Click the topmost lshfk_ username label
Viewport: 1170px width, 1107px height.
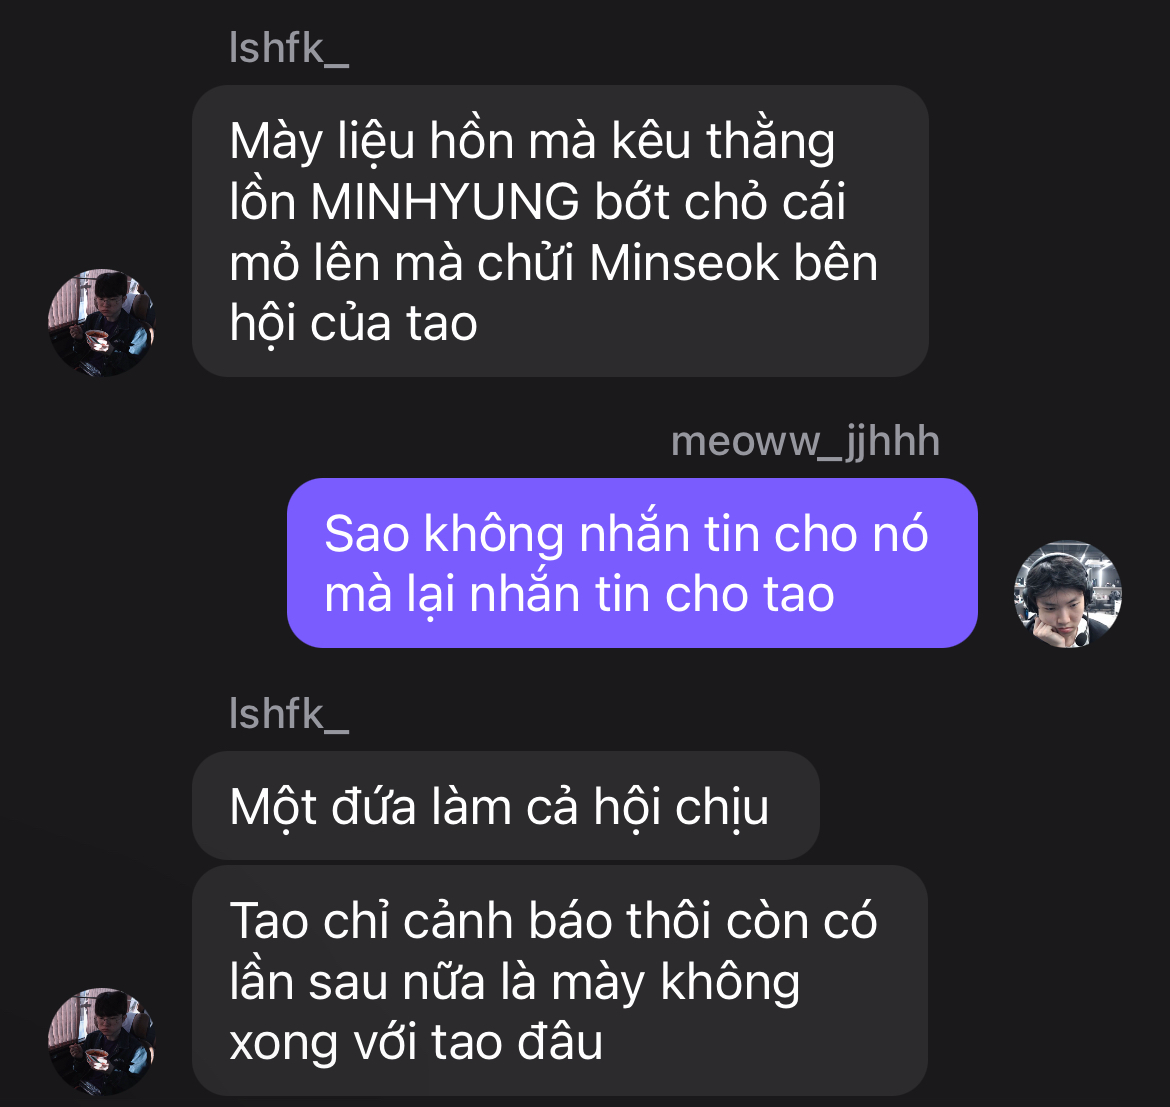click(x=289, y=48)
